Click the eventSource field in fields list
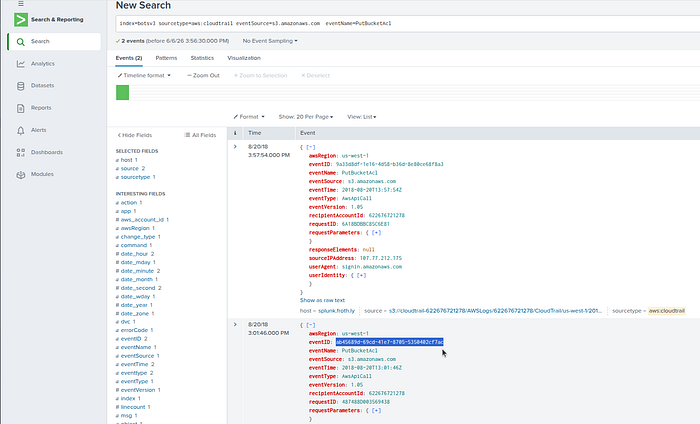Screen dimensions: 700x424 (138, 356)
